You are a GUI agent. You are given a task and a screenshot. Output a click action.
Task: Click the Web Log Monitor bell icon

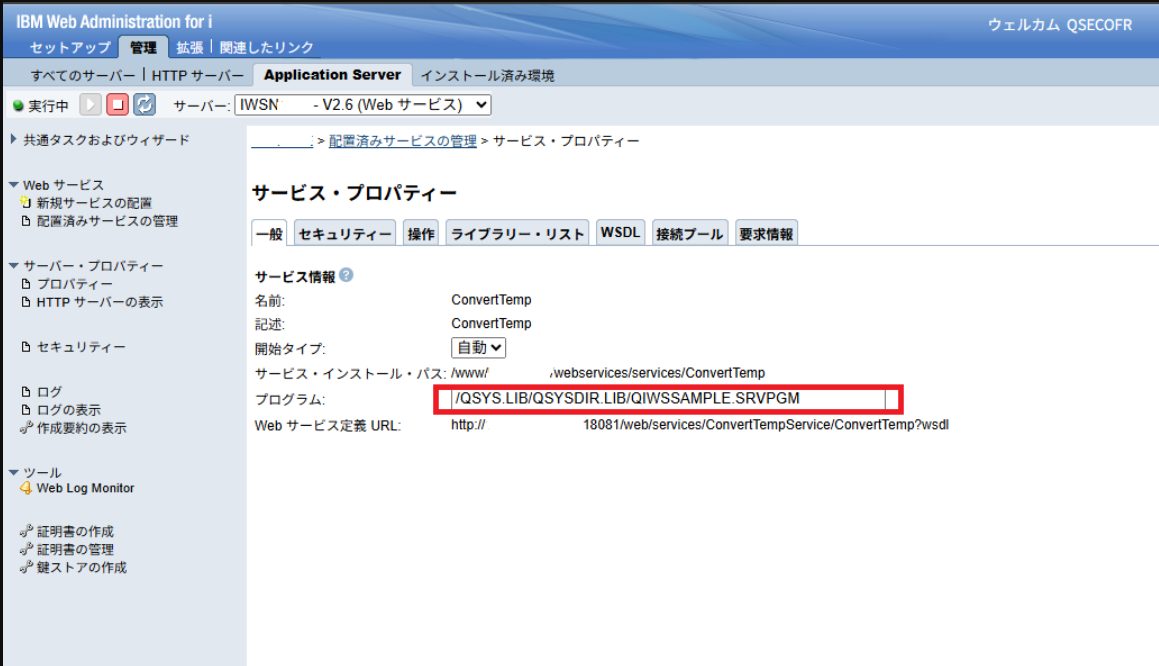pos(26,488)
